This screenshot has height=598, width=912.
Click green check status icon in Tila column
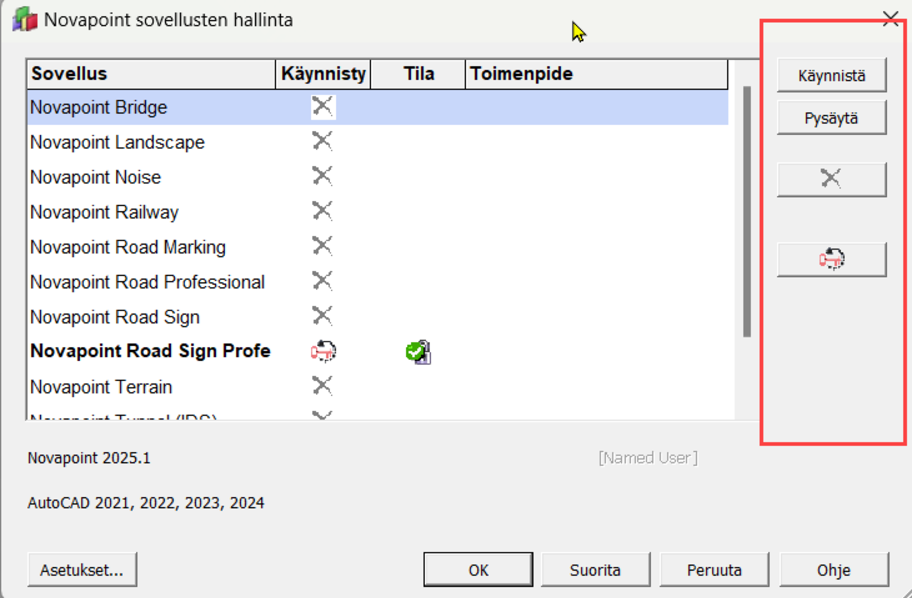click(x=418, y=352)
